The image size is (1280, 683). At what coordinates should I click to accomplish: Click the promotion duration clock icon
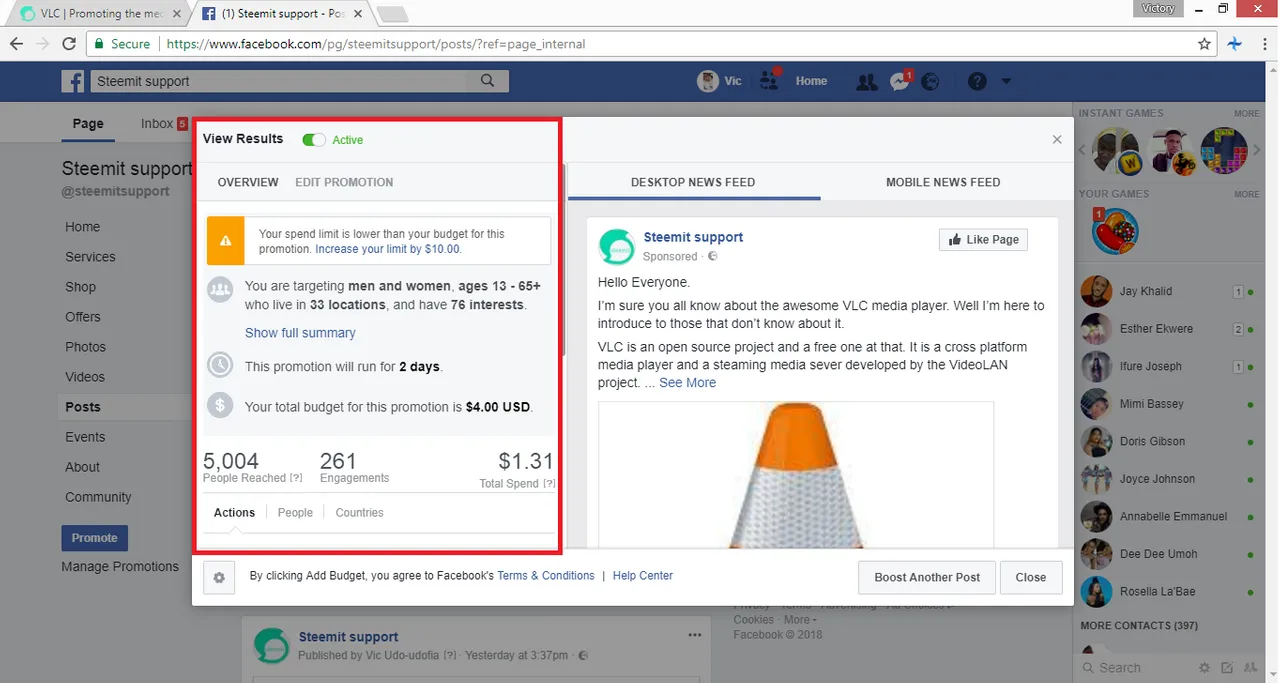point(219,365)
